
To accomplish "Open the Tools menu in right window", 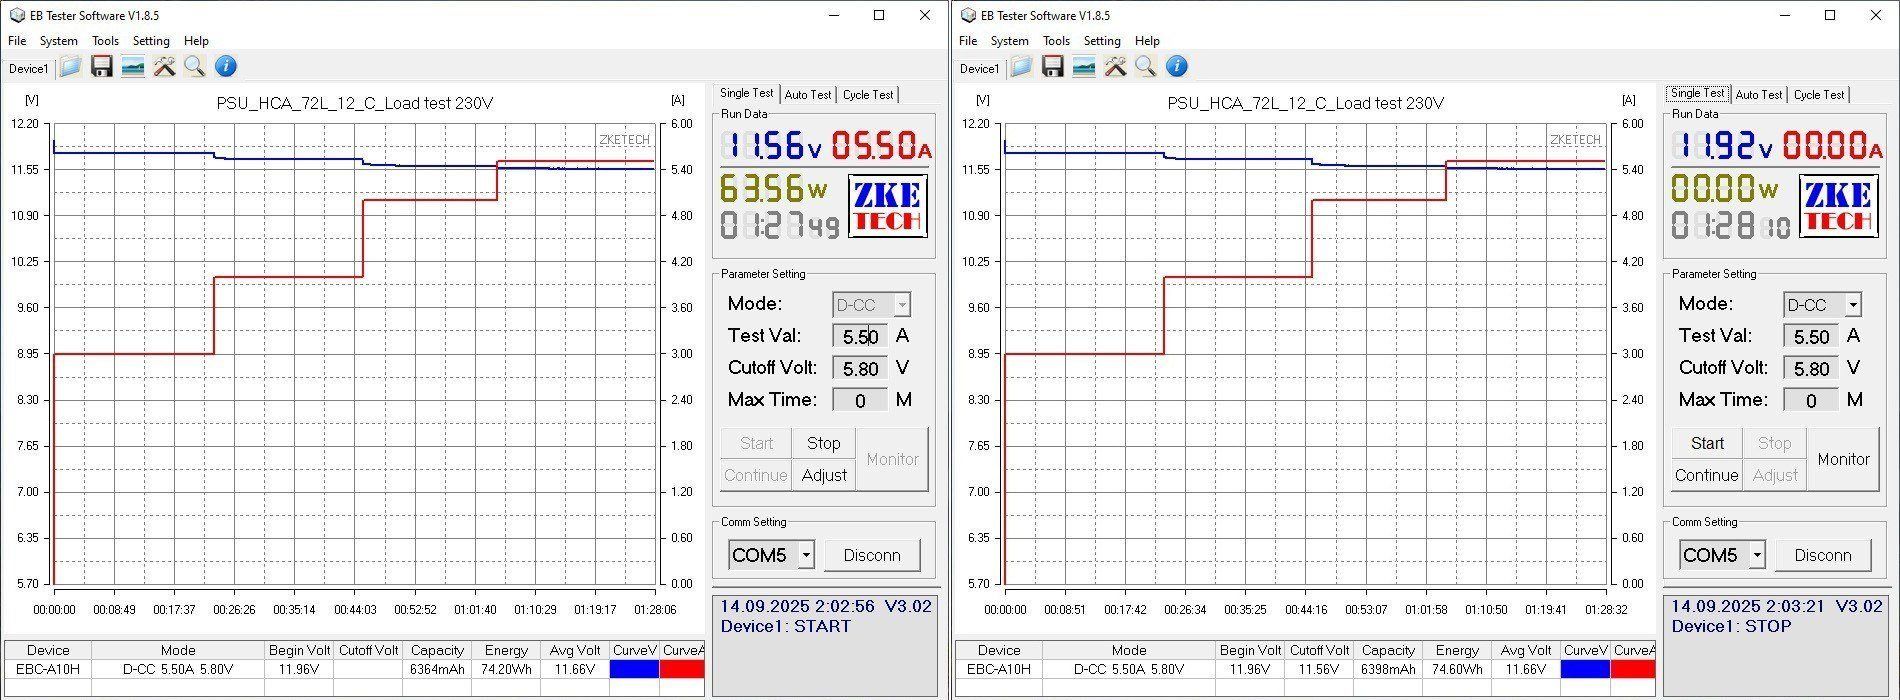I will point(1056,41).
